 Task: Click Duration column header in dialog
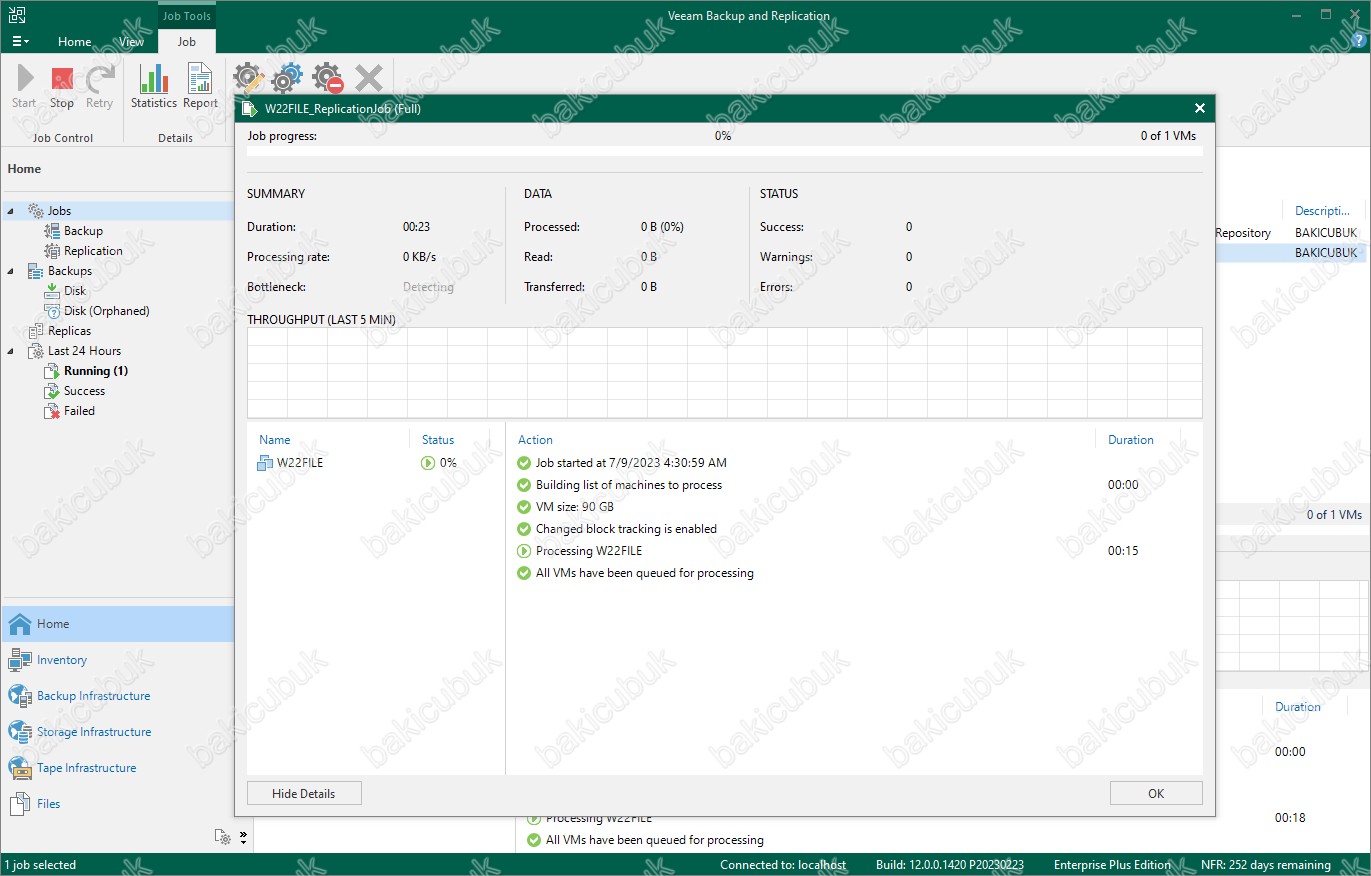(1131, 440)
